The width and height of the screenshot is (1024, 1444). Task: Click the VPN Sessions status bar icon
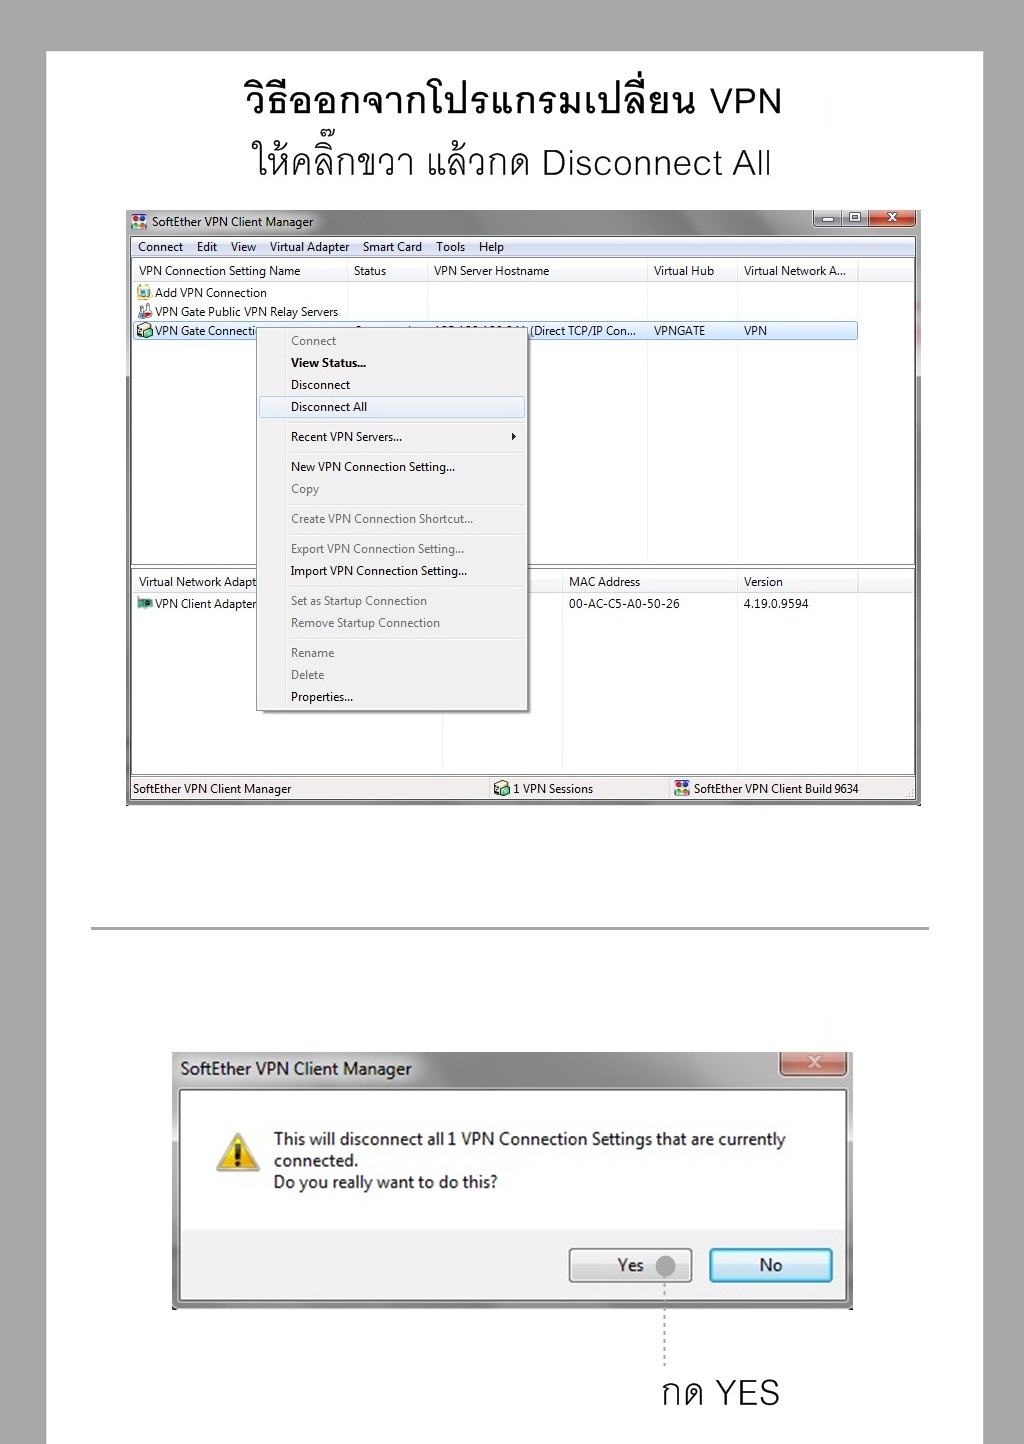[x=502, y=788]
